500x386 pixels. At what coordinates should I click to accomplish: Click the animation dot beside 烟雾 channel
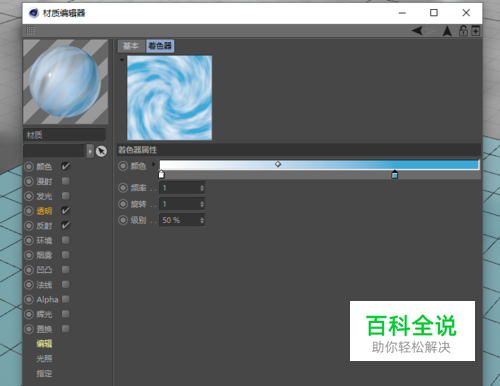pos(29,255)
